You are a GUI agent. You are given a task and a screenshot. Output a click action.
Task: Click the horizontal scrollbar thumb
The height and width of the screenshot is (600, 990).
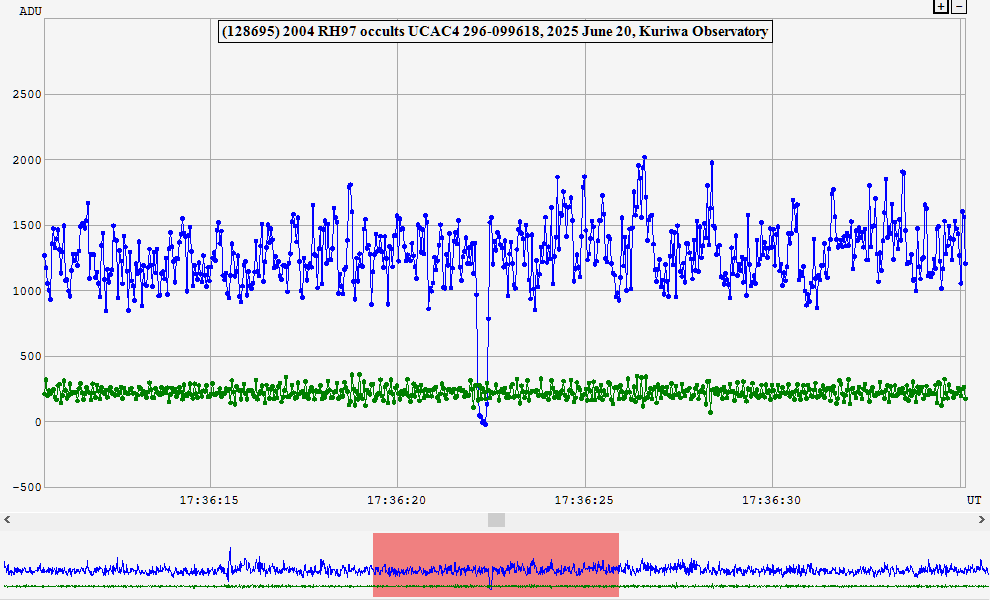pyautogui.click(x=496, y=519)
